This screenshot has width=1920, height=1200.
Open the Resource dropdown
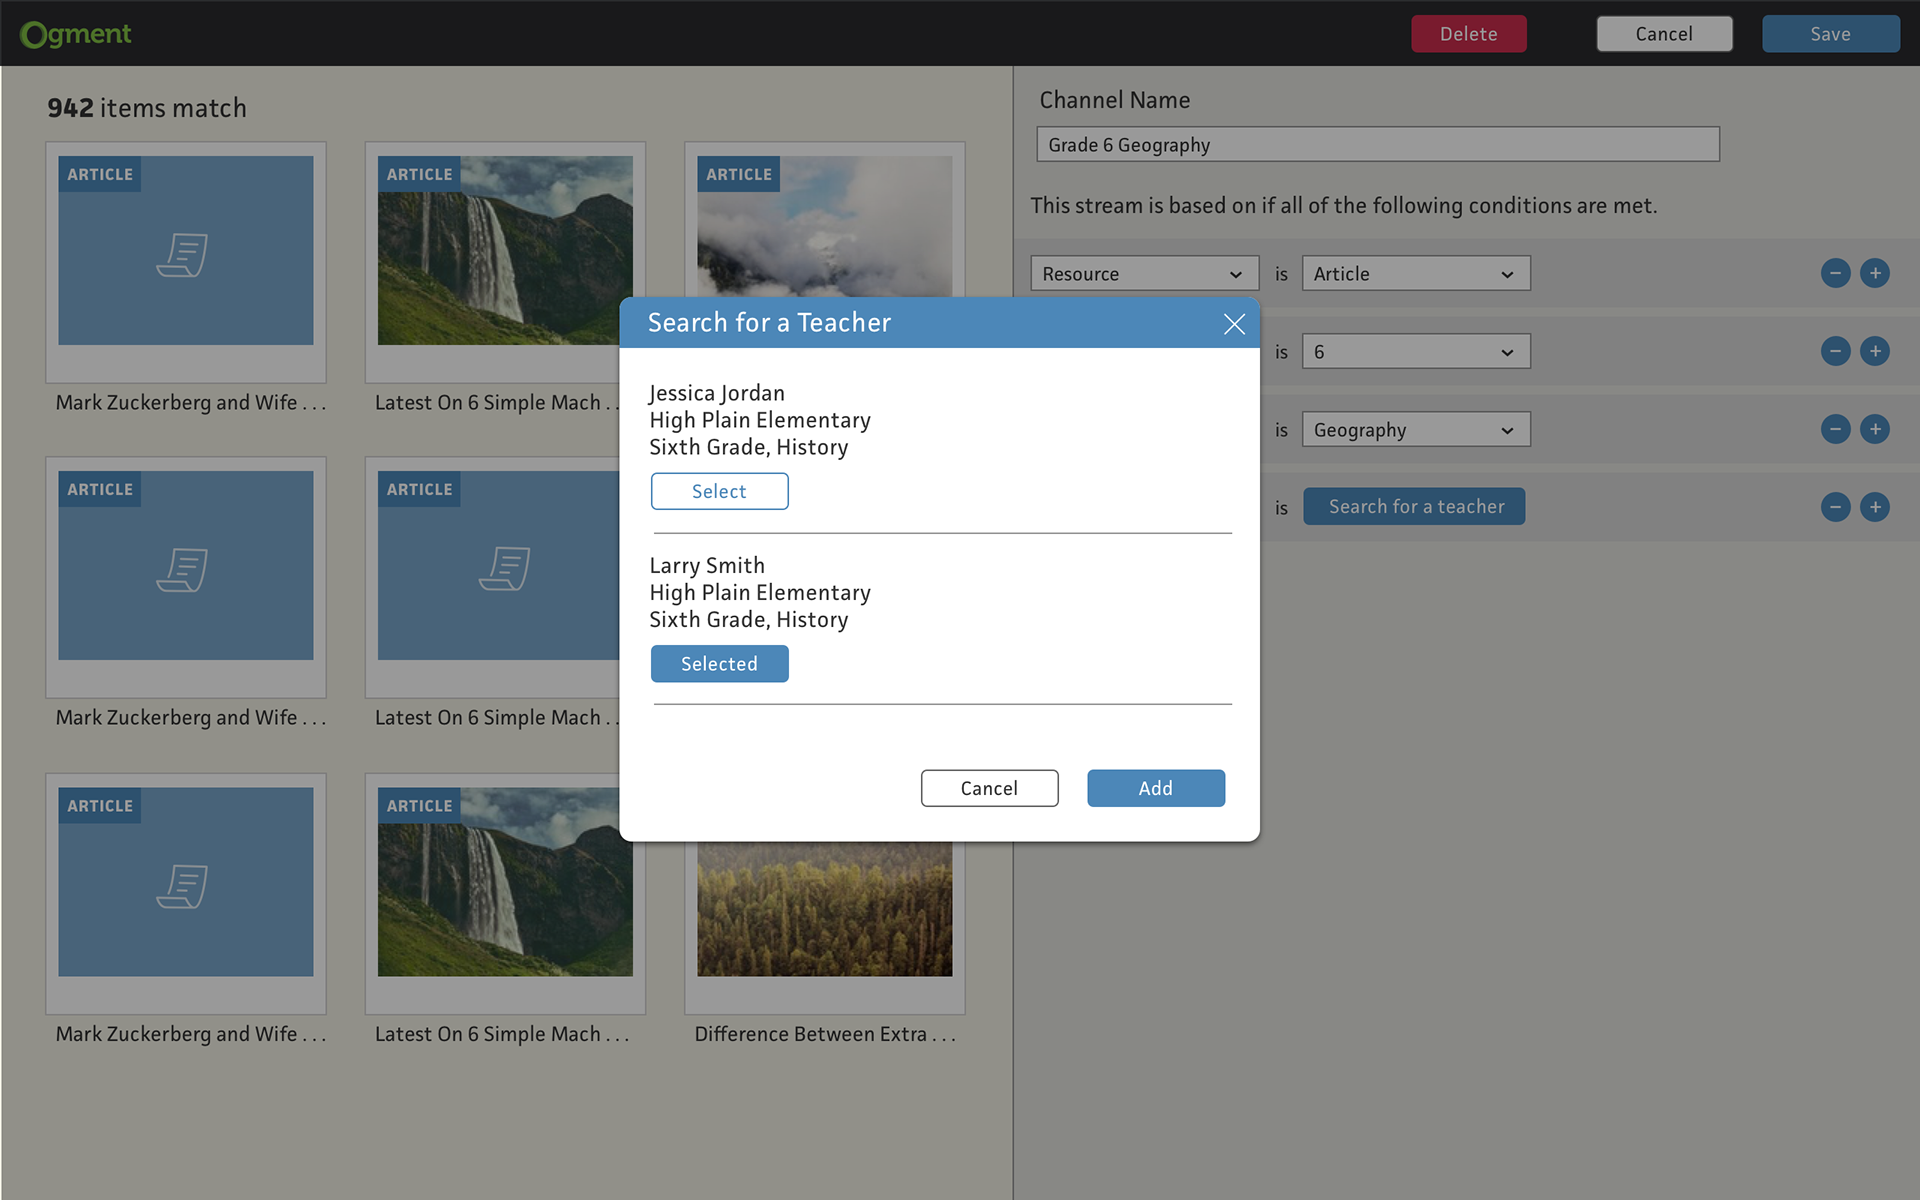tap(1144, 273)
